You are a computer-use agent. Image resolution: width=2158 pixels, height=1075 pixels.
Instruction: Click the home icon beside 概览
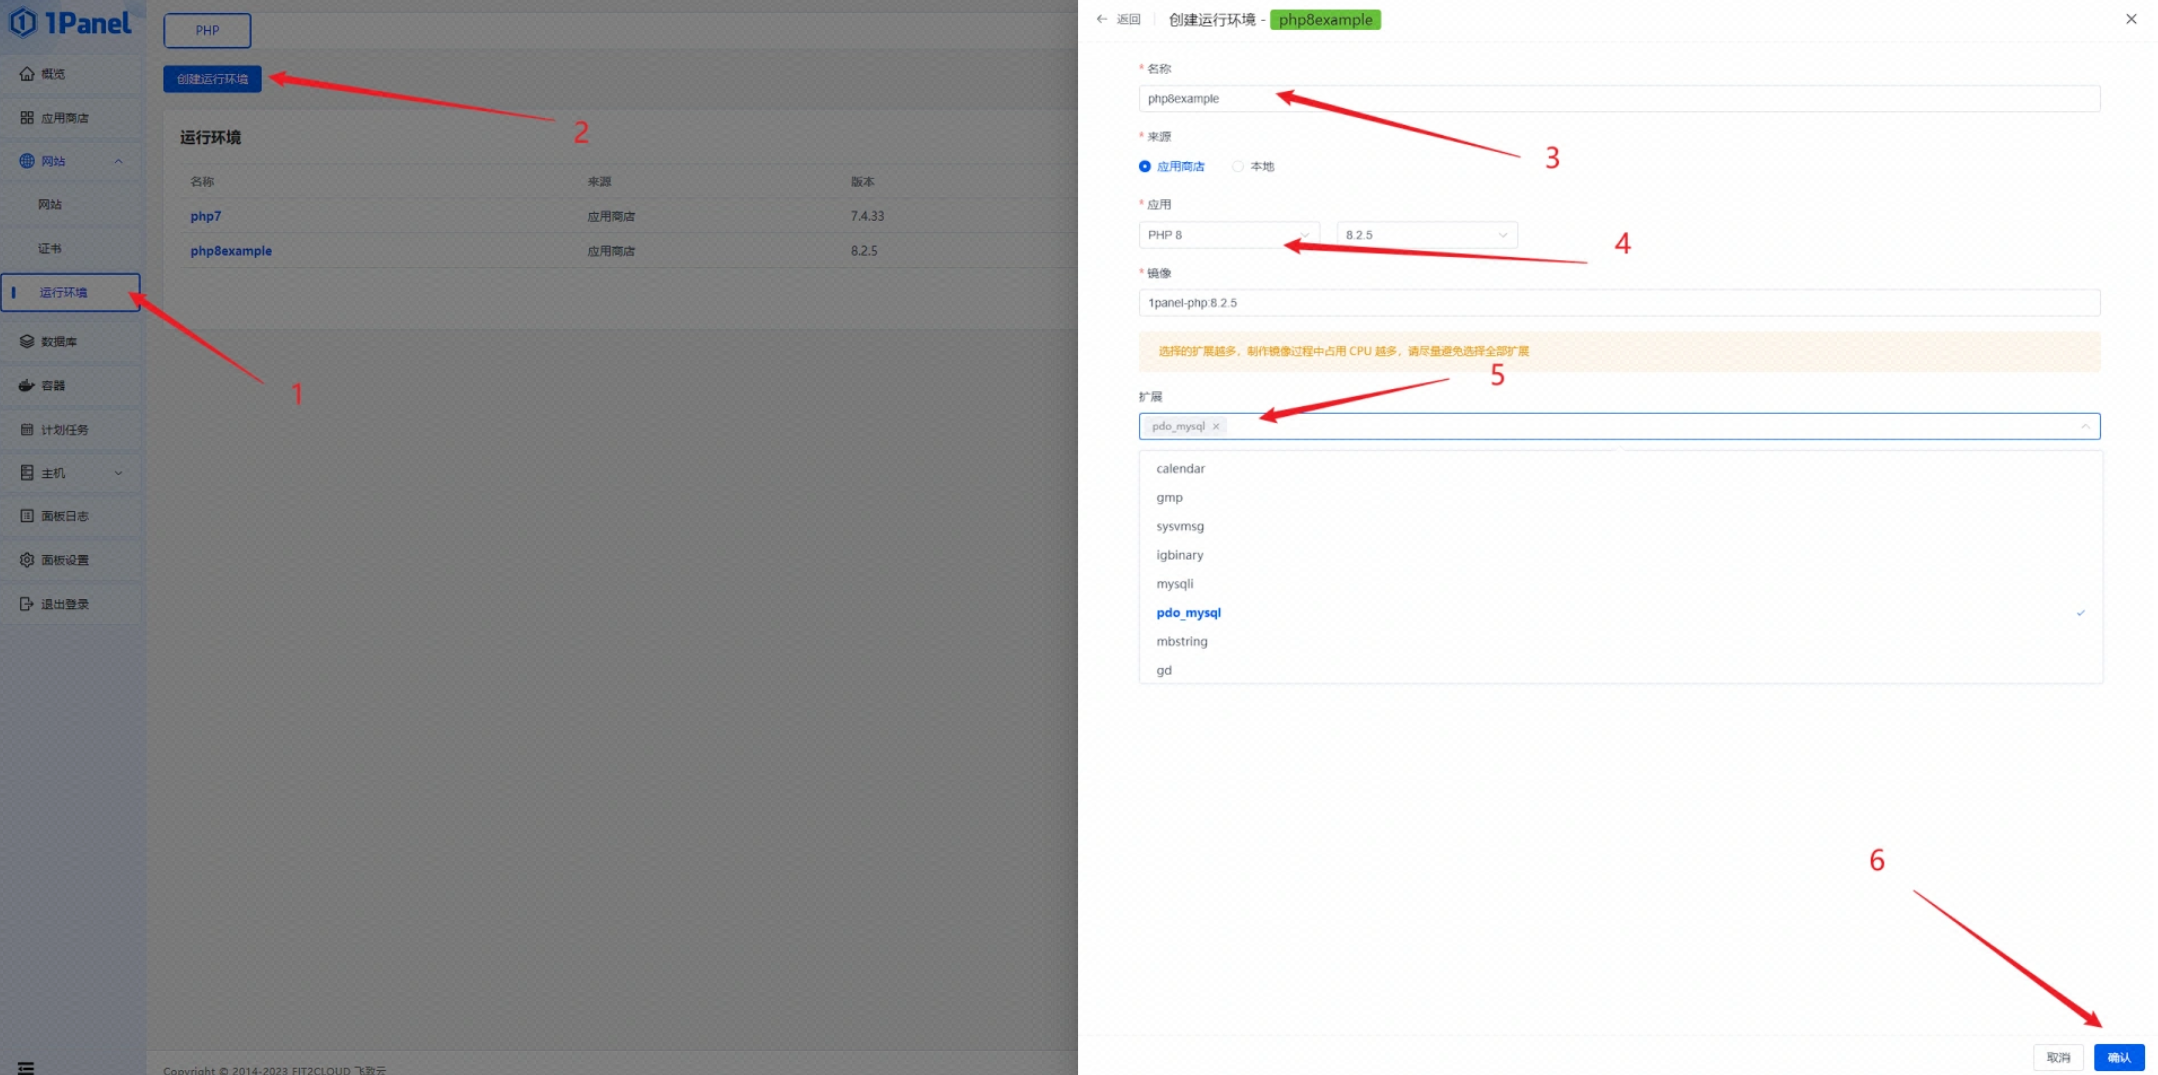(x=27, y=74)
